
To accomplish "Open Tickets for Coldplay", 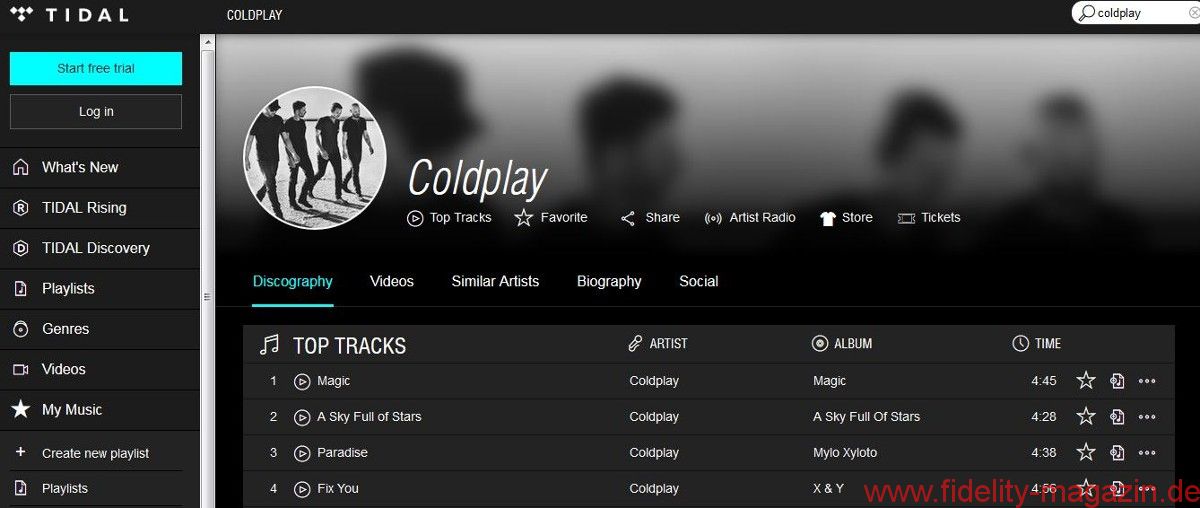I will click(906, 218).
